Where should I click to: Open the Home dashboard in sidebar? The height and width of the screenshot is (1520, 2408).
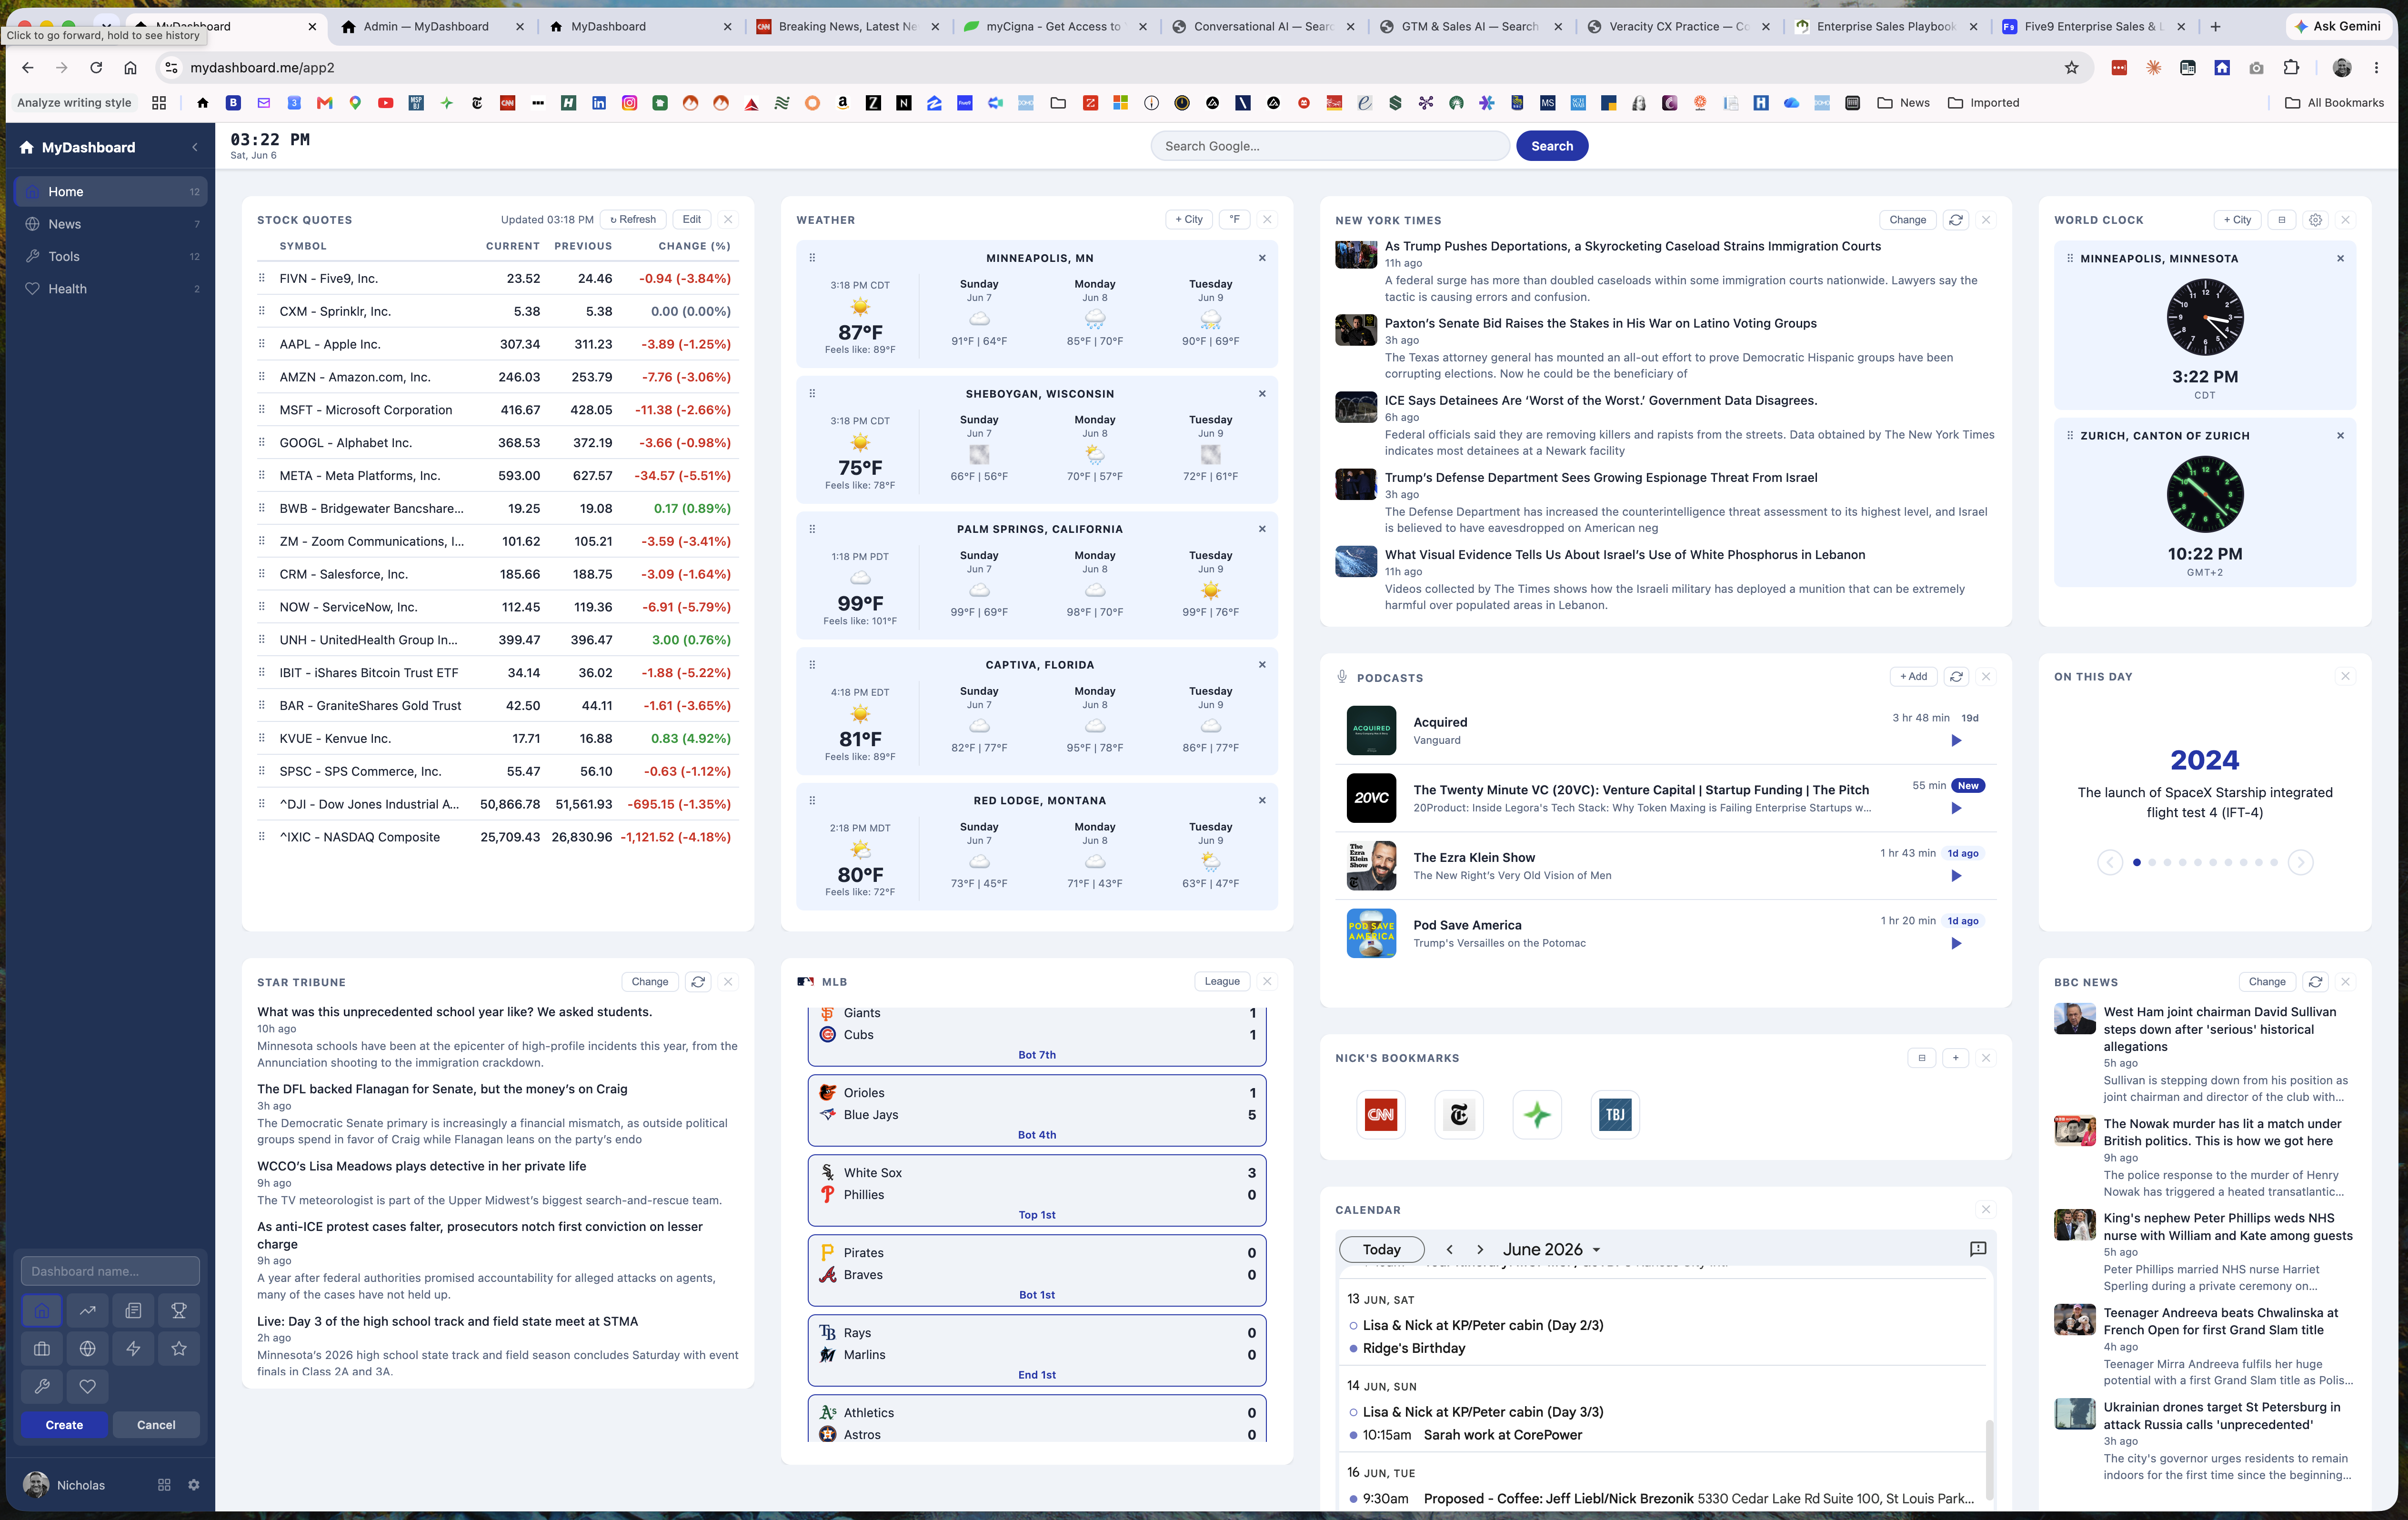pos(111,192)
